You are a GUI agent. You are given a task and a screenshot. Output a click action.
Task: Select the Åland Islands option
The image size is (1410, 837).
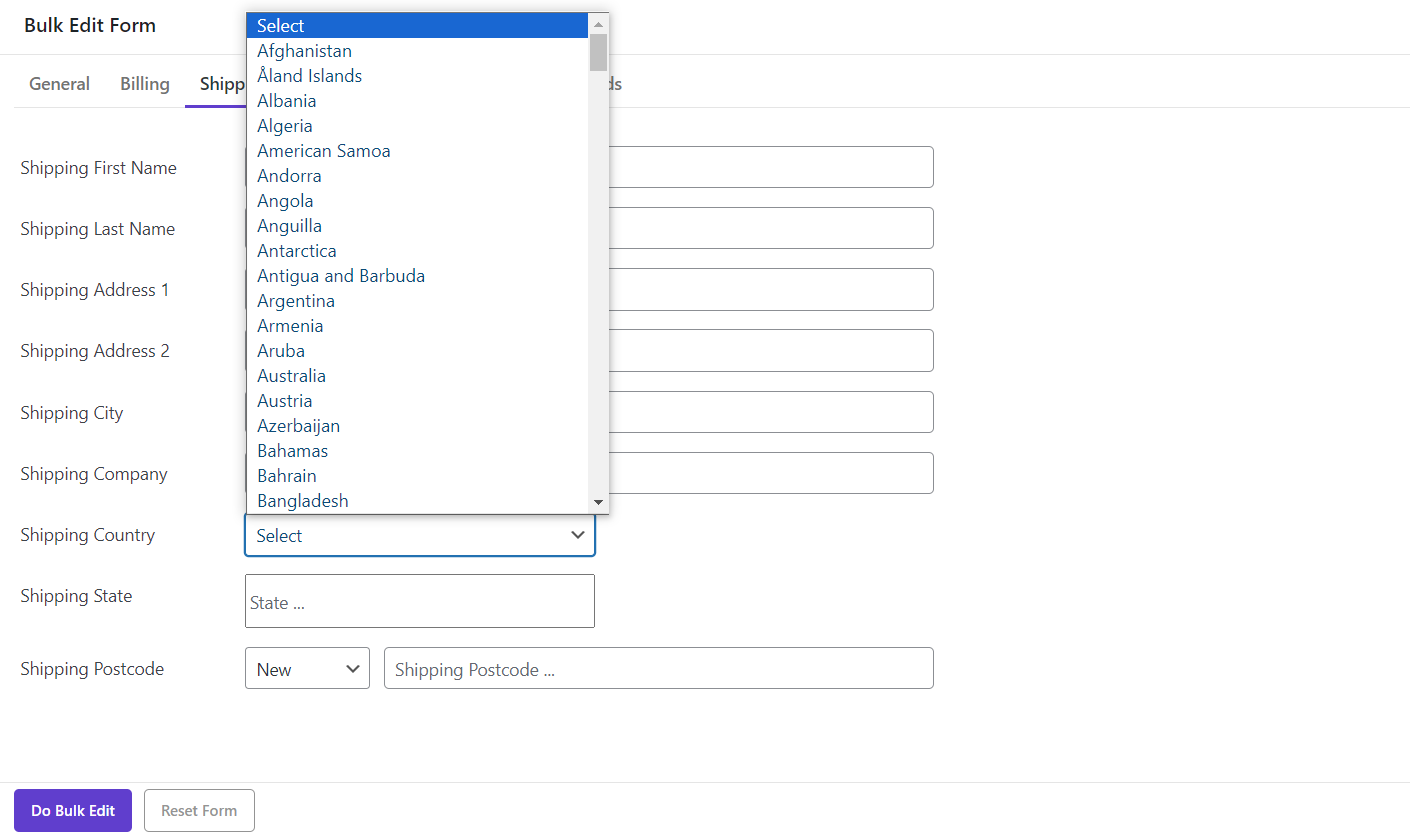point(309,76)
